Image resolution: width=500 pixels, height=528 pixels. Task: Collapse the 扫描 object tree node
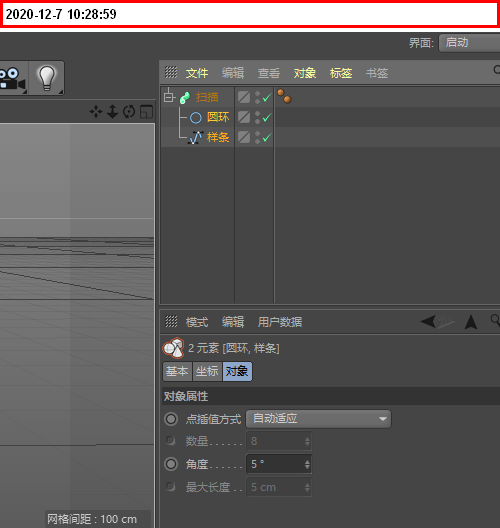(x=169, y=97)
